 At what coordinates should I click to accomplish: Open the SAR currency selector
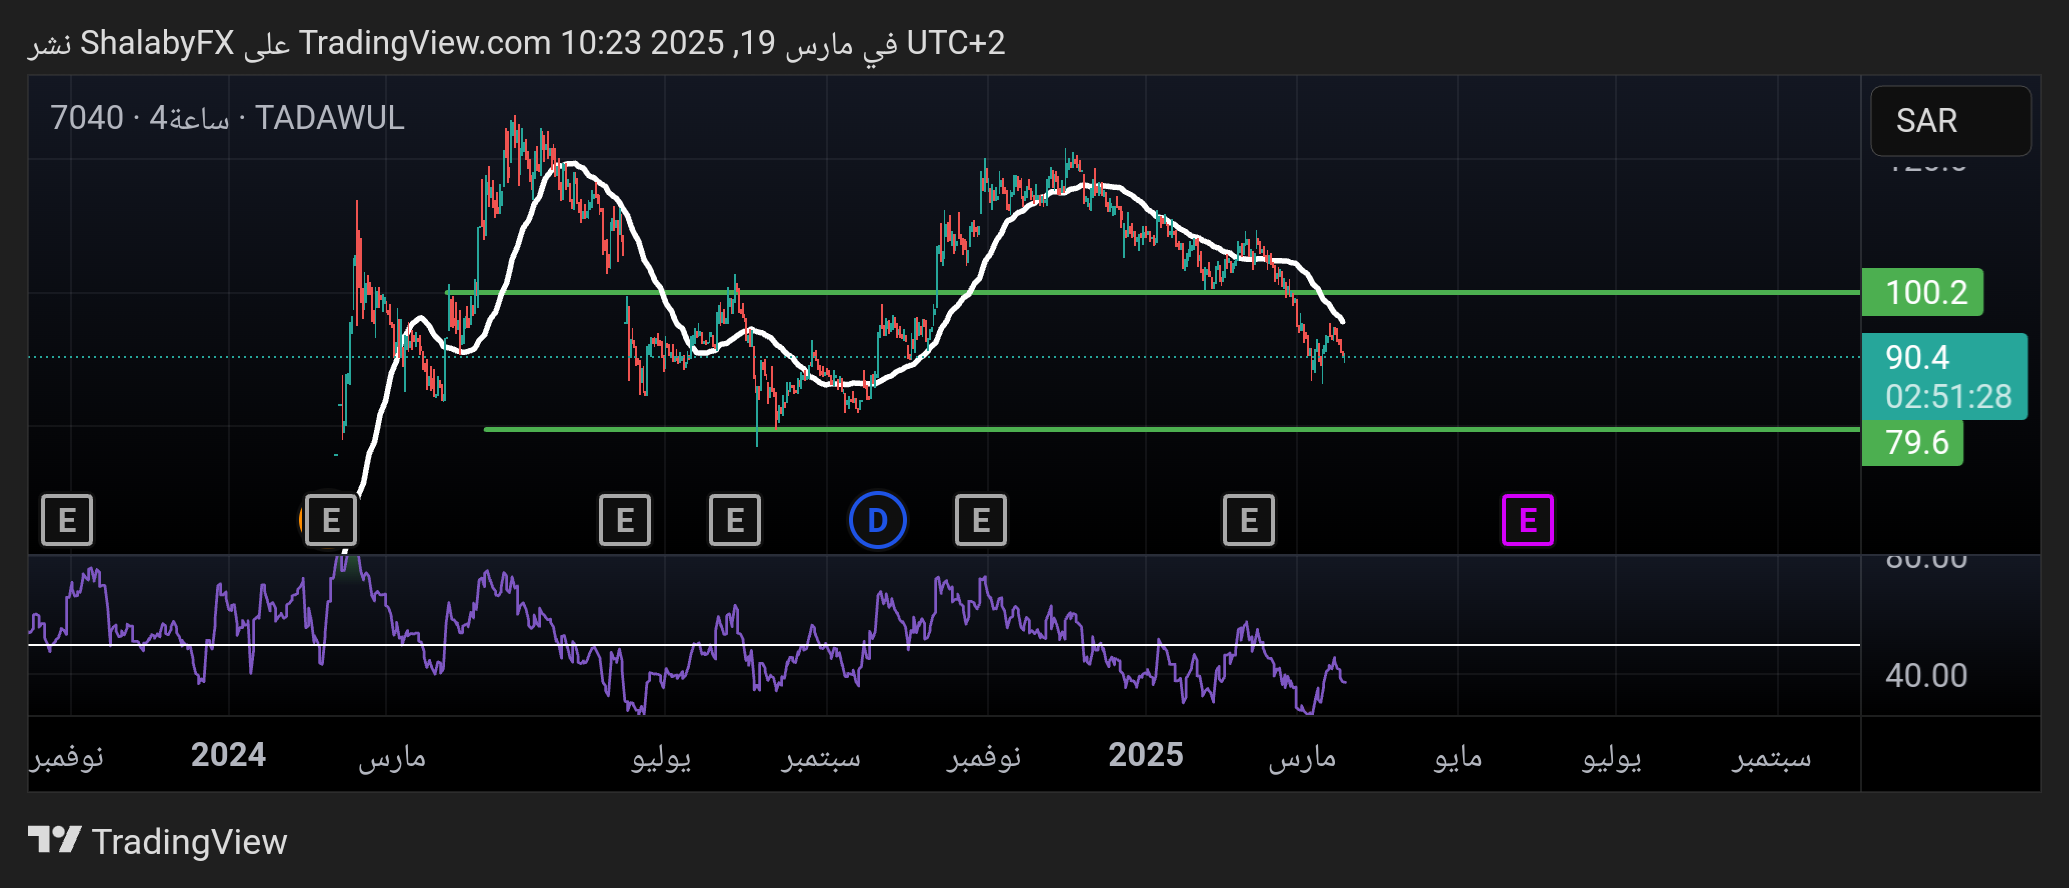pyautogui.click(x=1949, y=121)
